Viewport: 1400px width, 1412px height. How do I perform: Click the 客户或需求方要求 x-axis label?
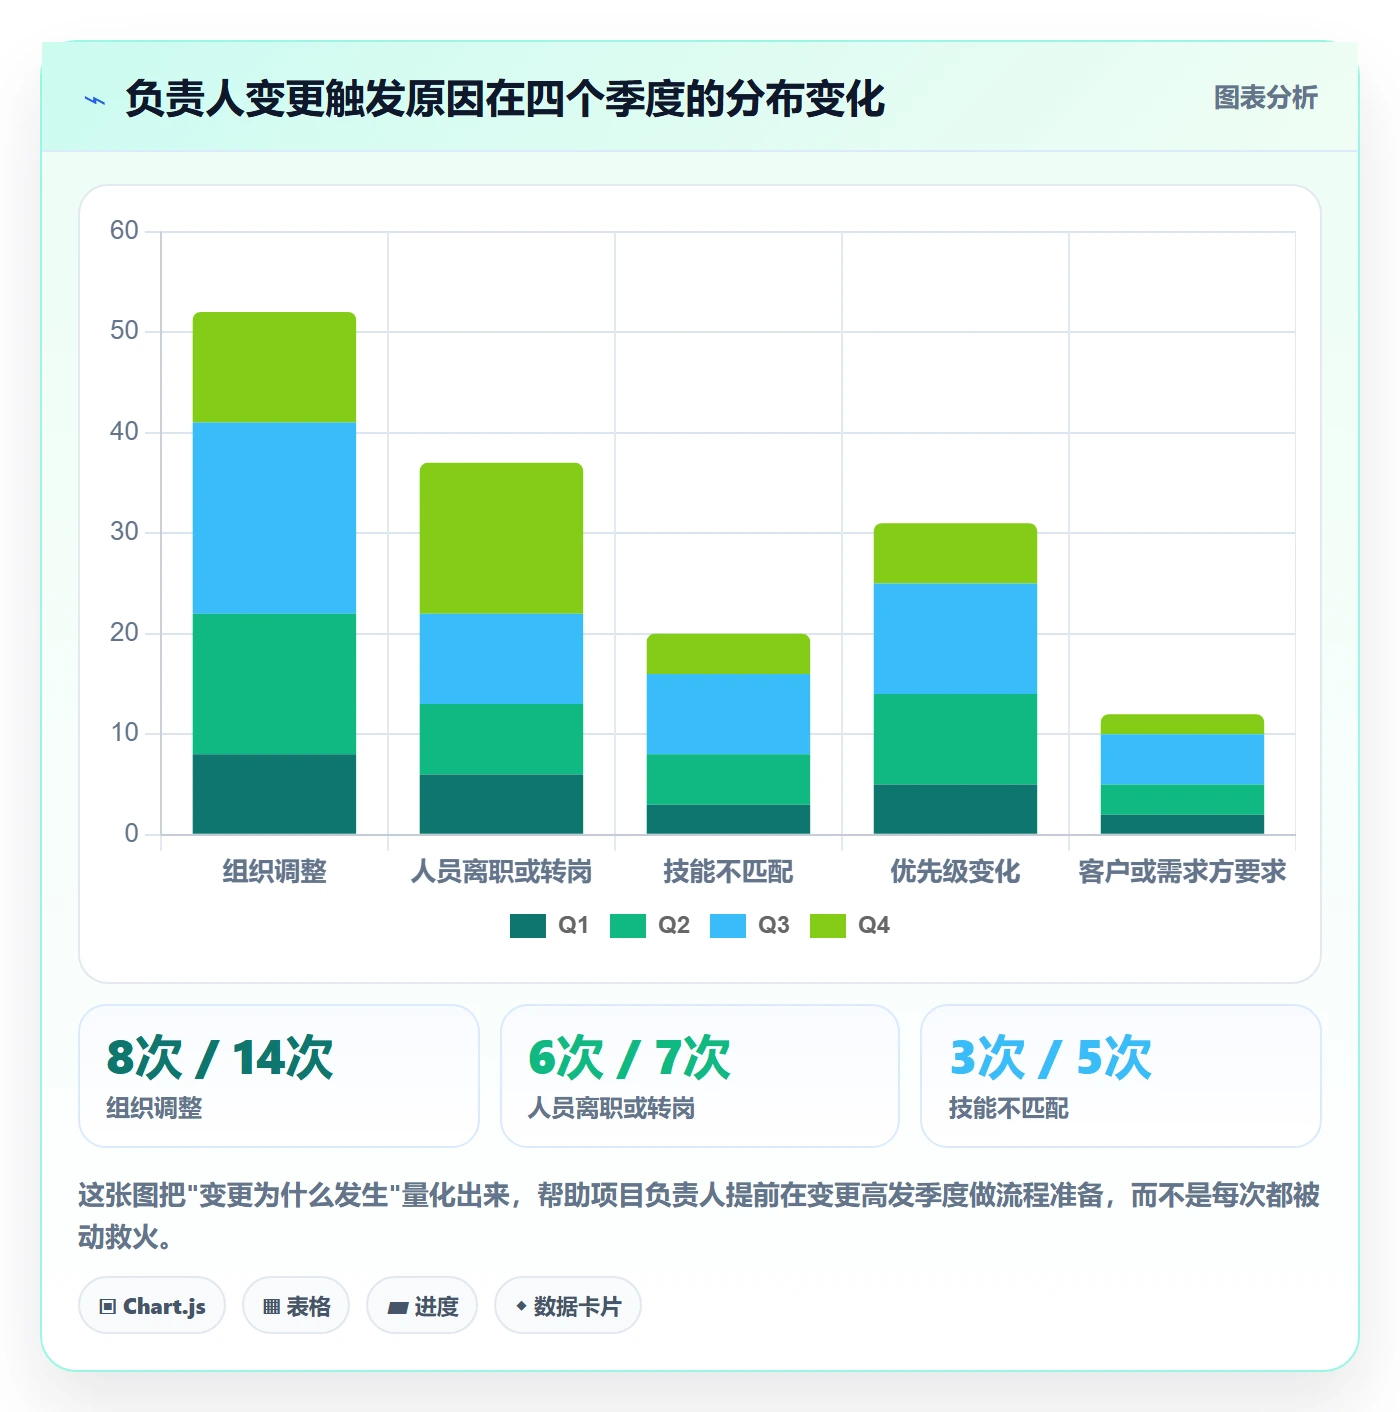click(x=1182, y=871)
